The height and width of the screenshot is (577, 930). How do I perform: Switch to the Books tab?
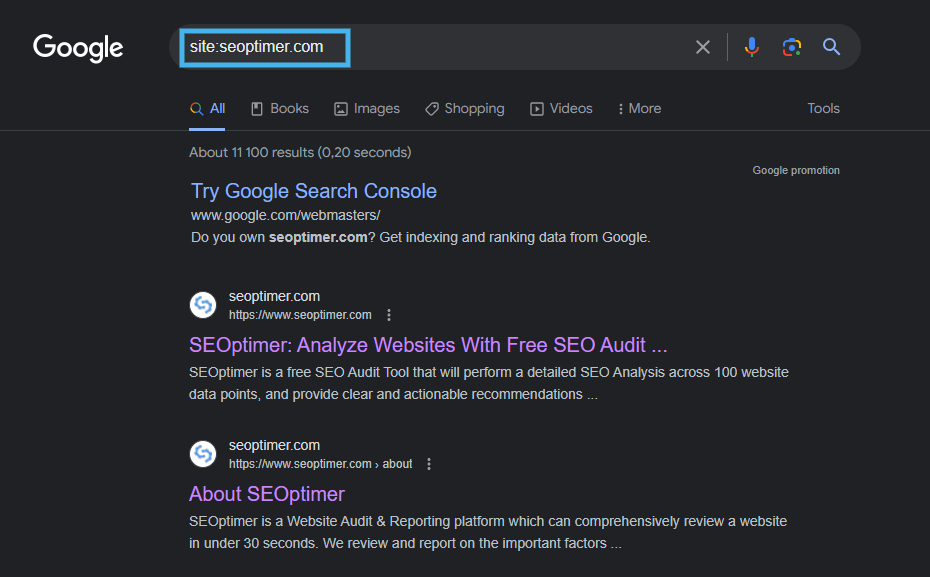280,109
